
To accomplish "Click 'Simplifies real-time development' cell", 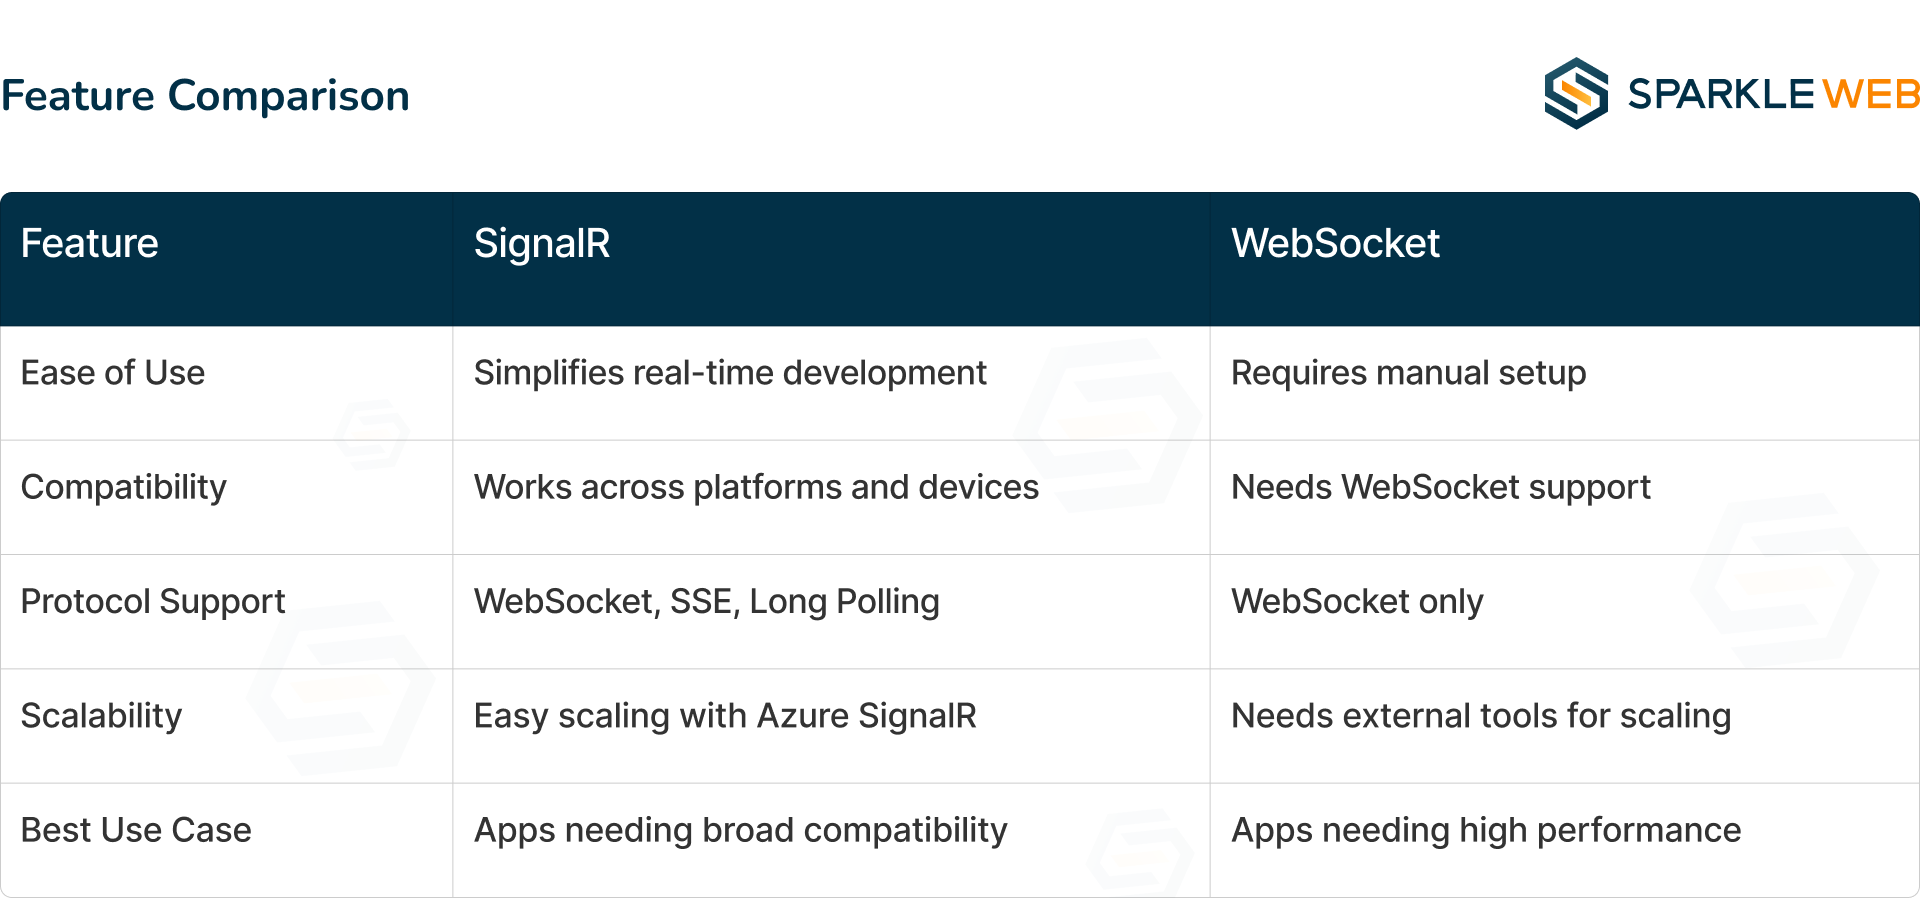I will [x=730, y=373].
